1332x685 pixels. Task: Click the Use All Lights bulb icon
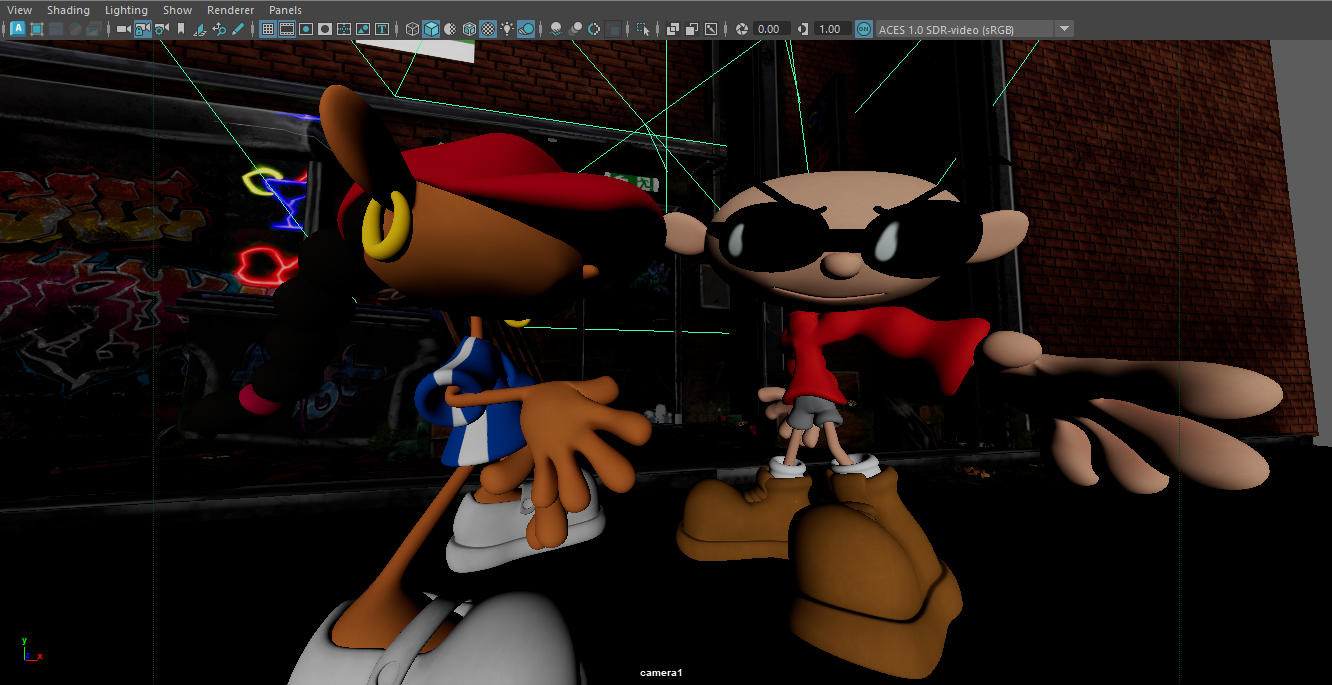click(x=507, y=29)
